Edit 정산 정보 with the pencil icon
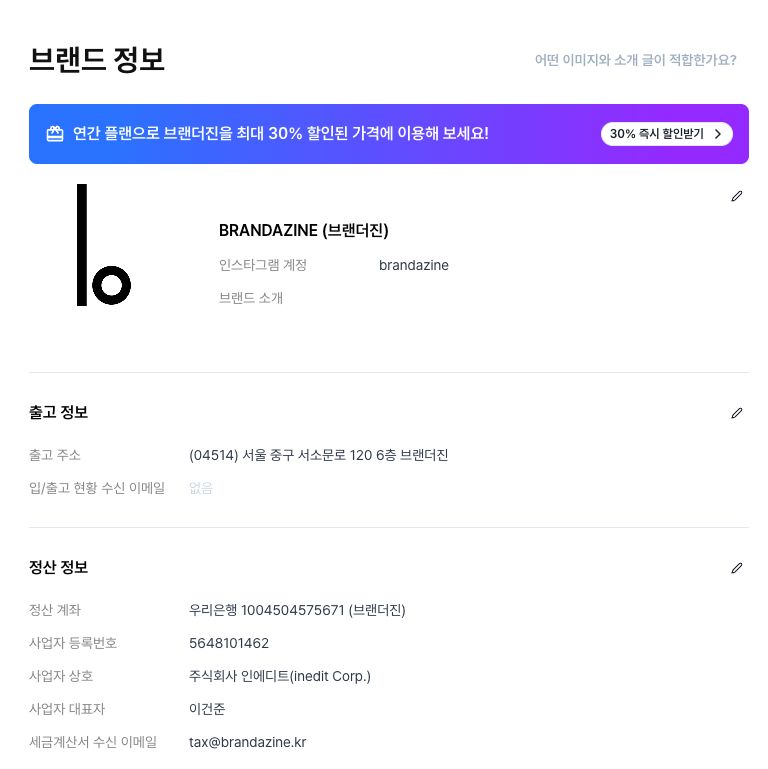This screenshot has height=769, width=768. pos(737,568)
